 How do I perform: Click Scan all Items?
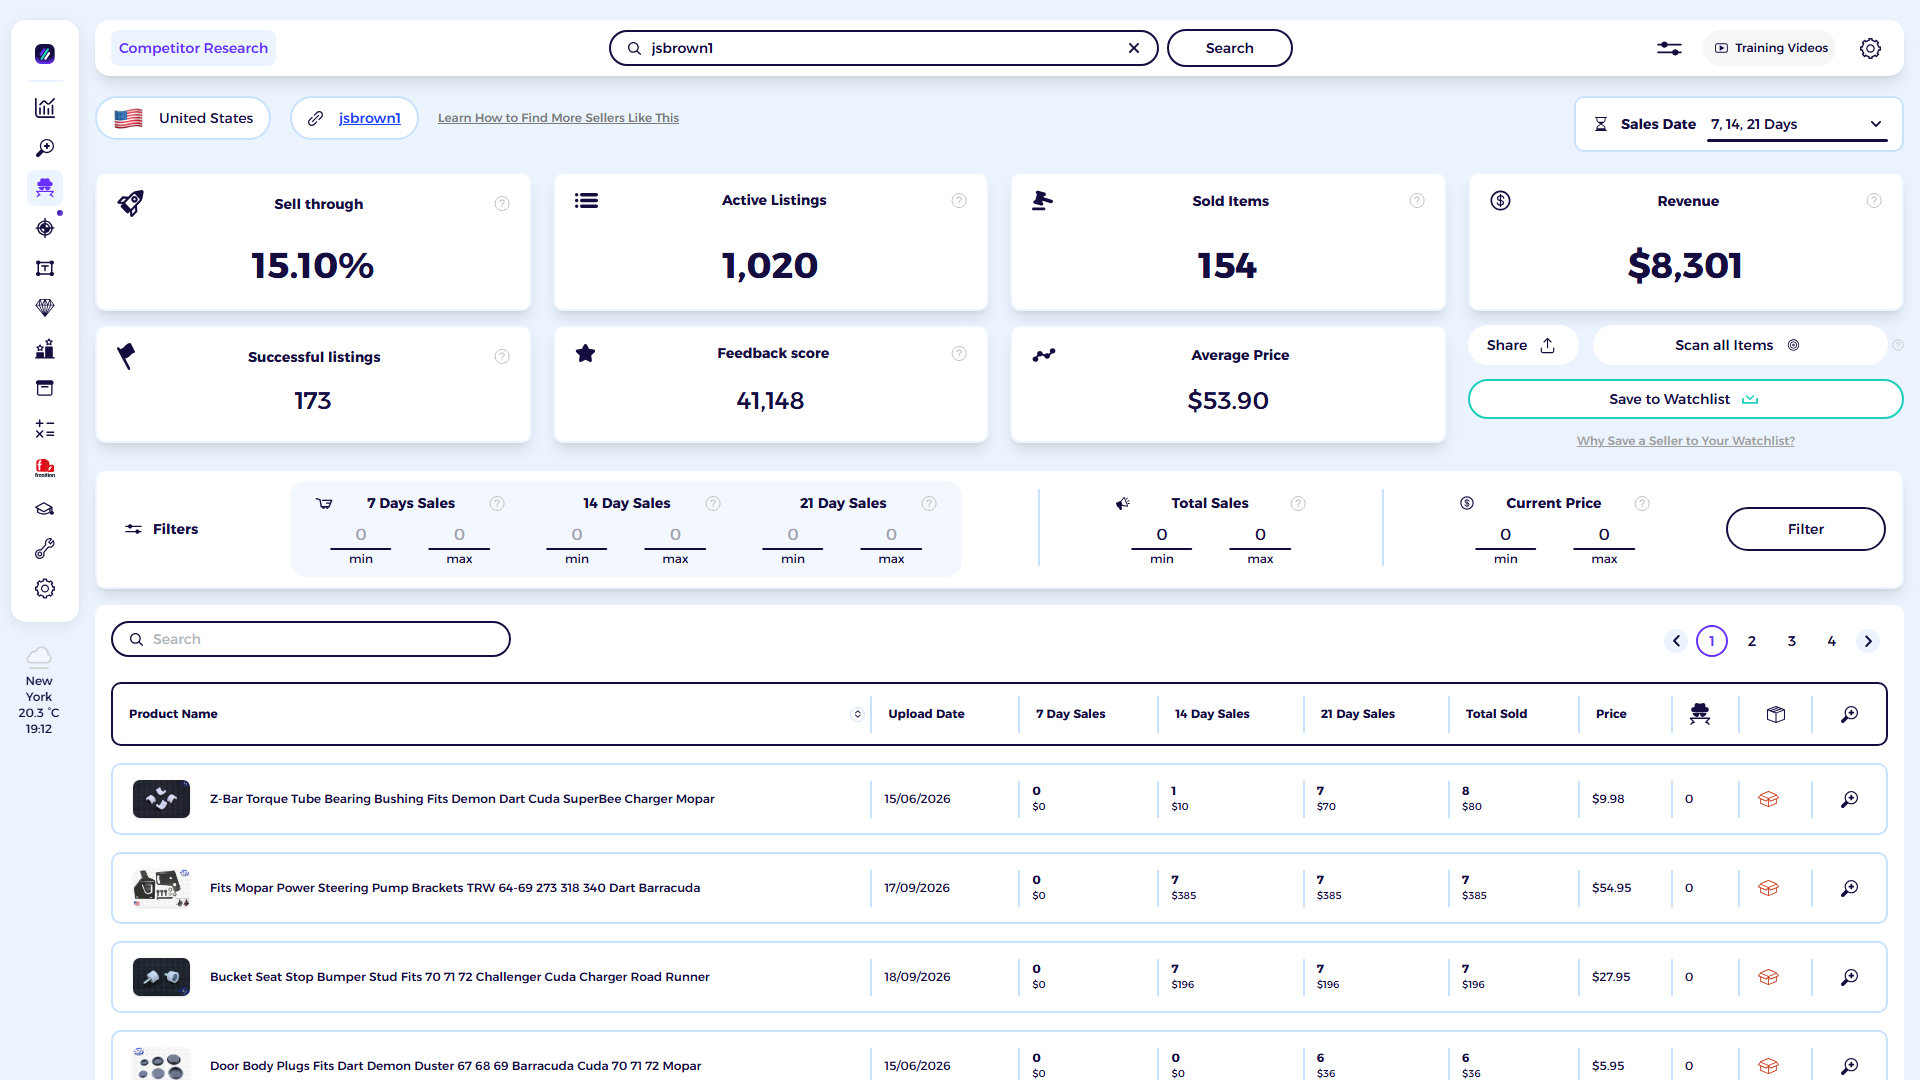click(1738, 345)
